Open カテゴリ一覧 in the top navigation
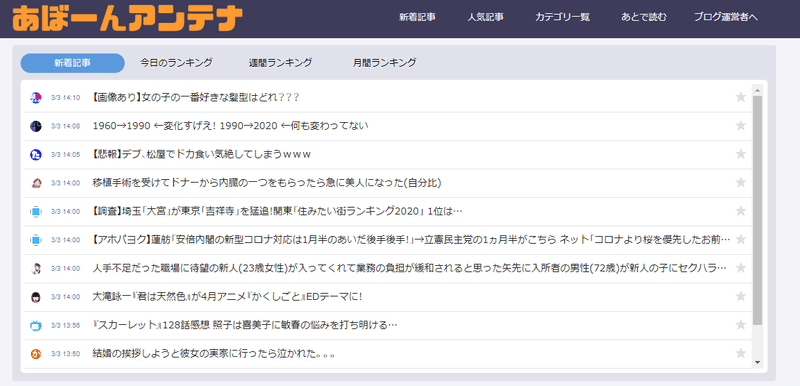The image size is (800, 386). [563, 17]
